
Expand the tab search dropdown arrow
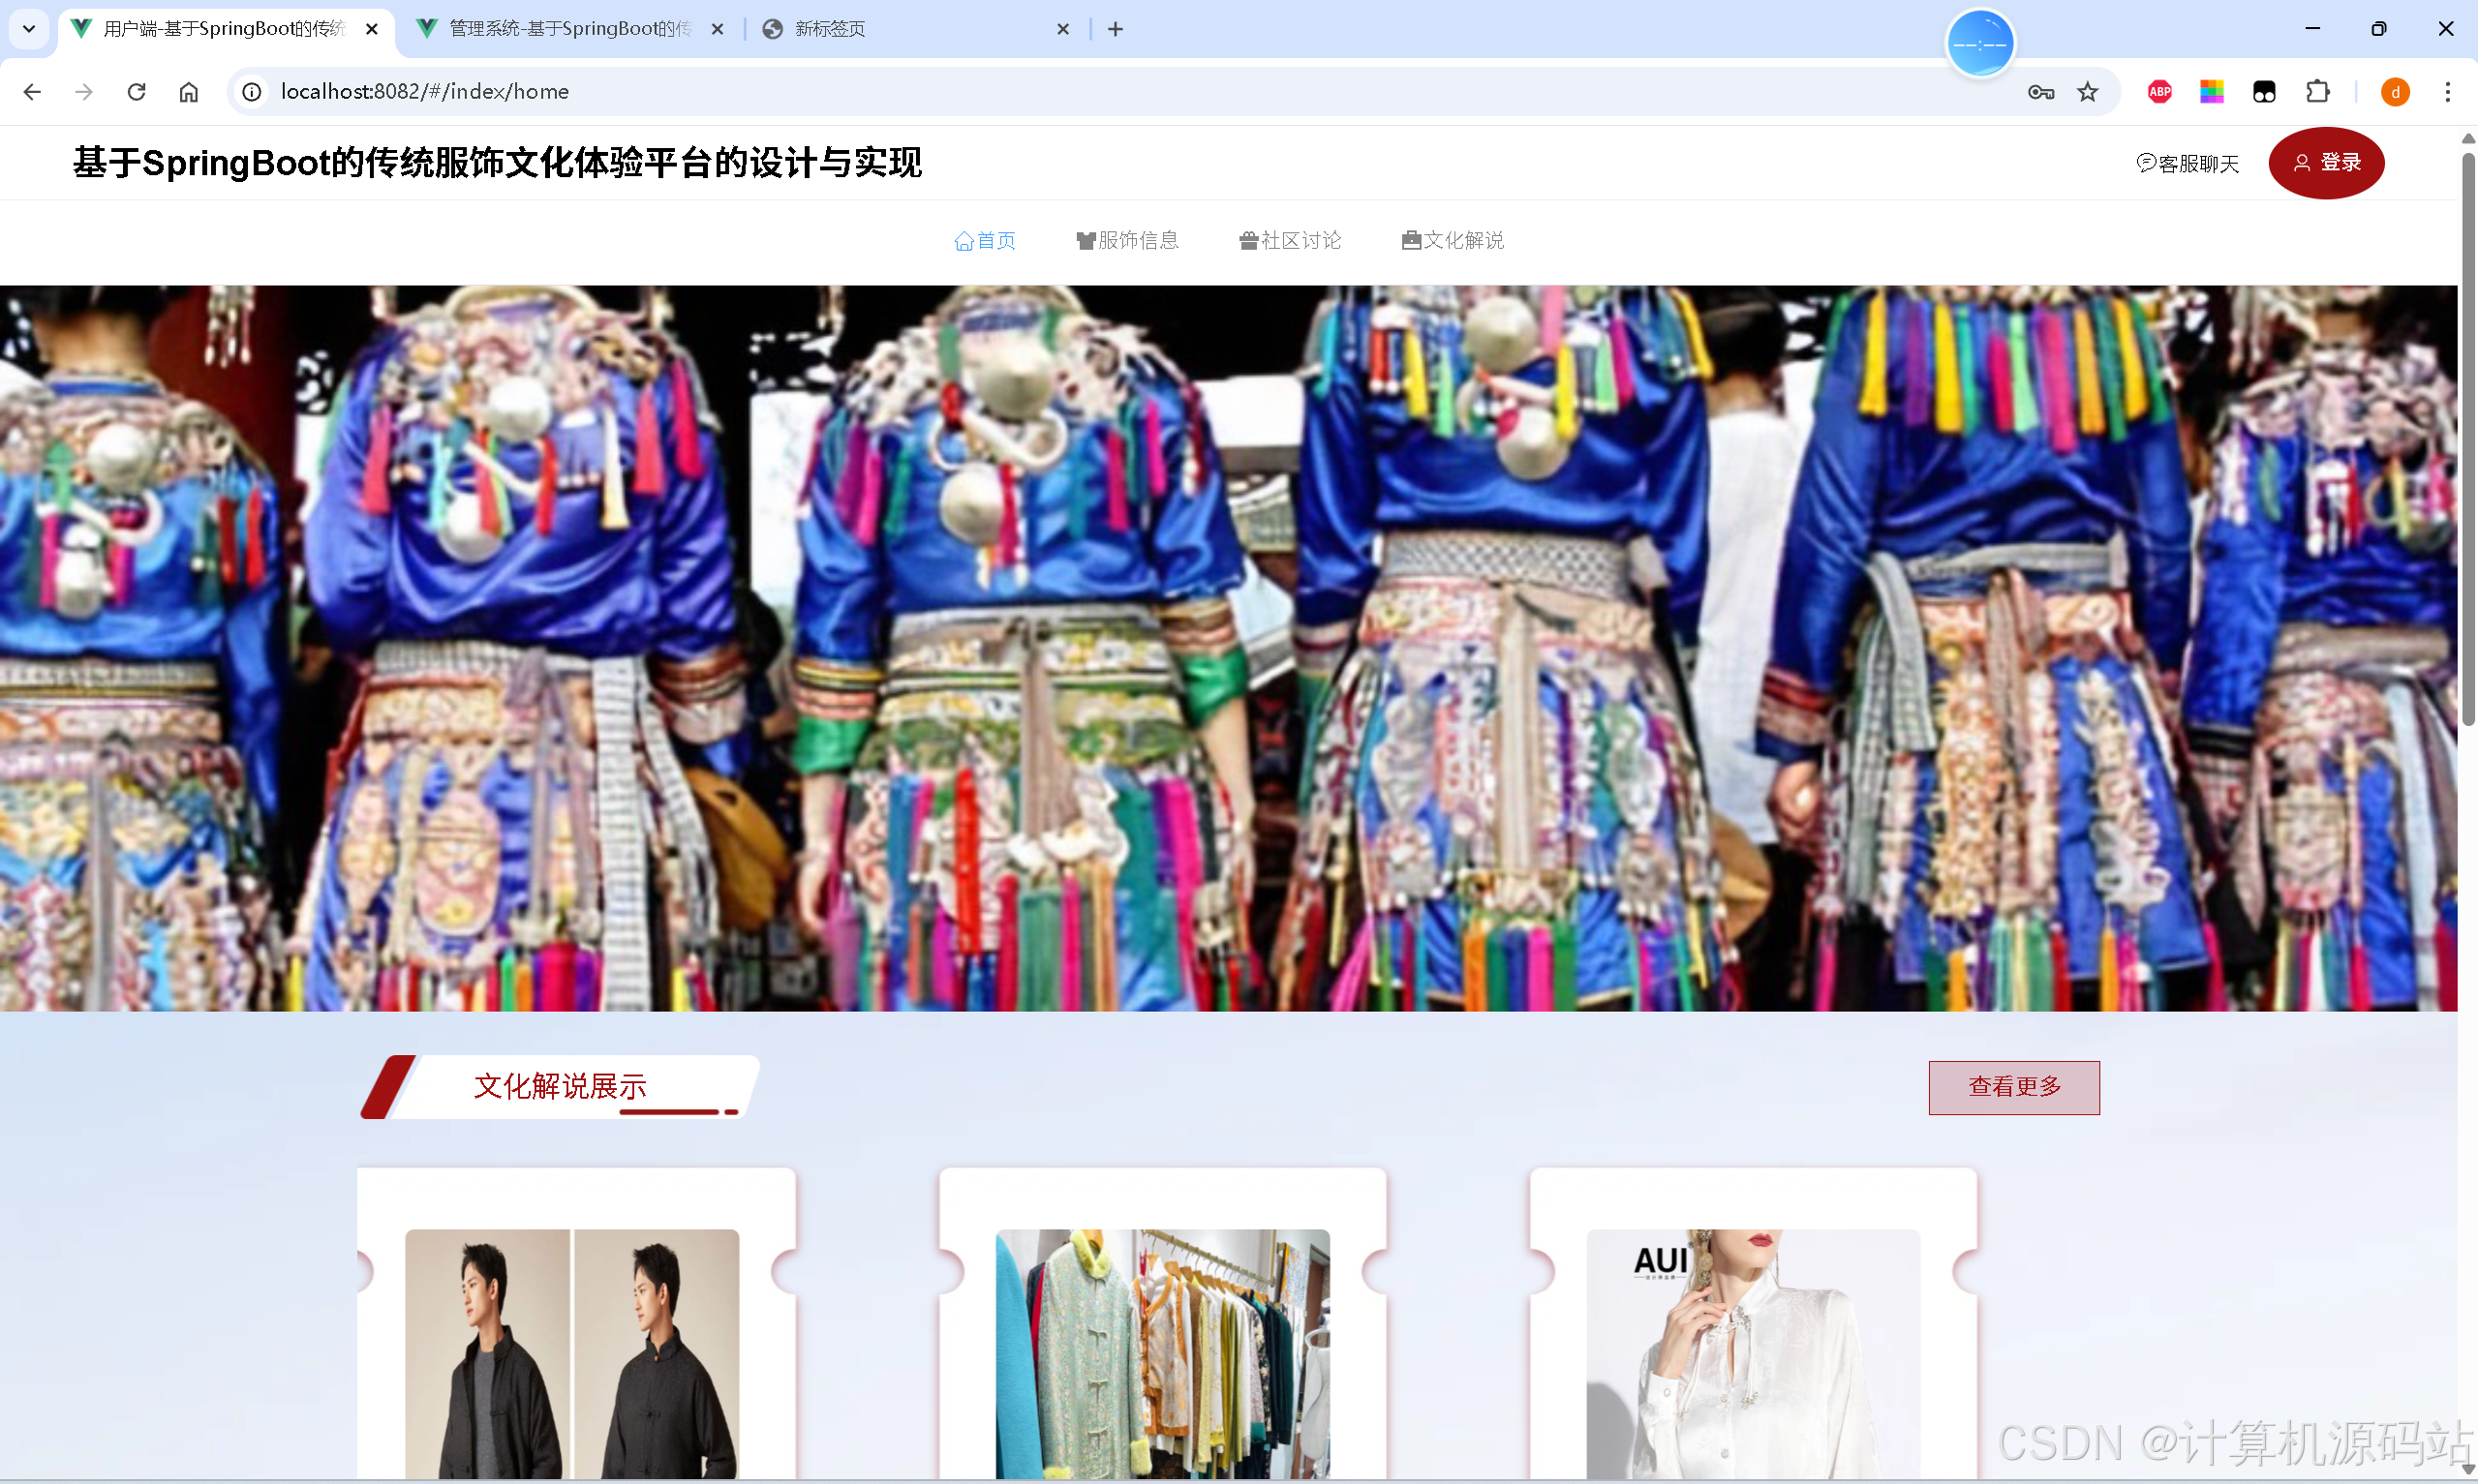28,29
